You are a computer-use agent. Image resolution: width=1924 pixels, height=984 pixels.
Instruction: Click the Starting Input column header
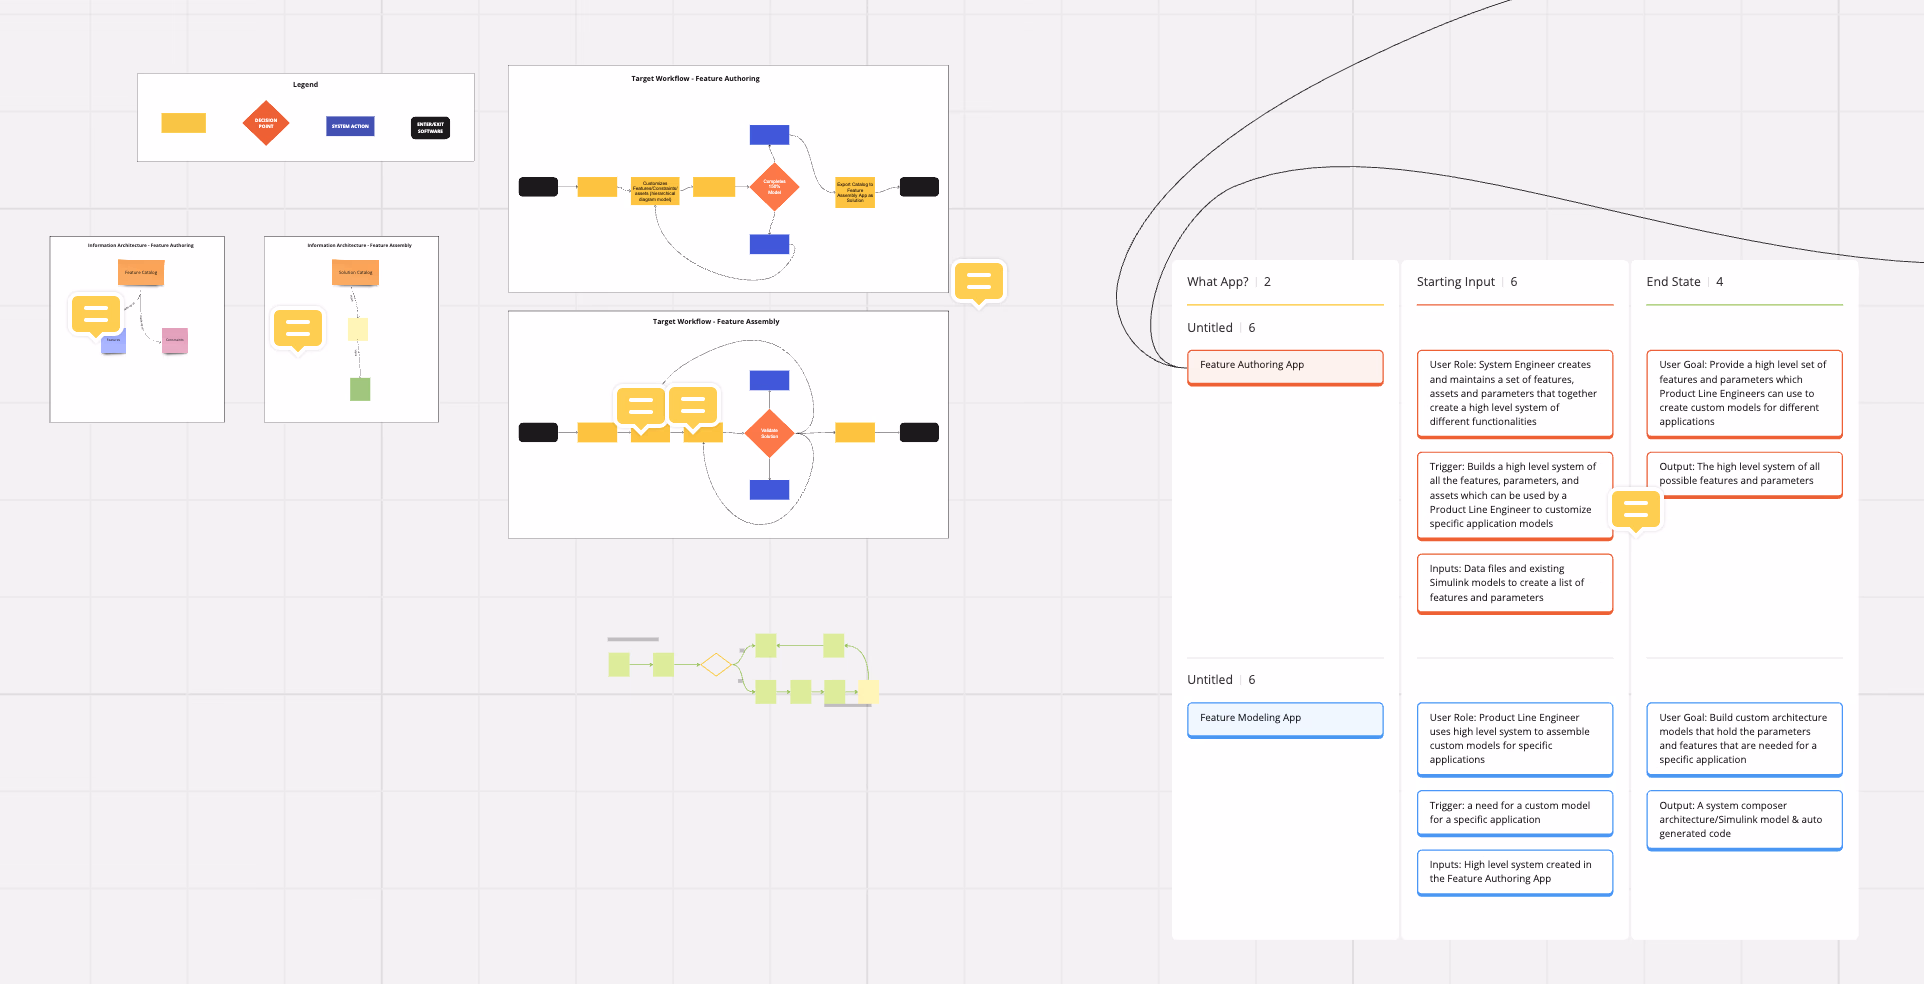[1455, 282]
